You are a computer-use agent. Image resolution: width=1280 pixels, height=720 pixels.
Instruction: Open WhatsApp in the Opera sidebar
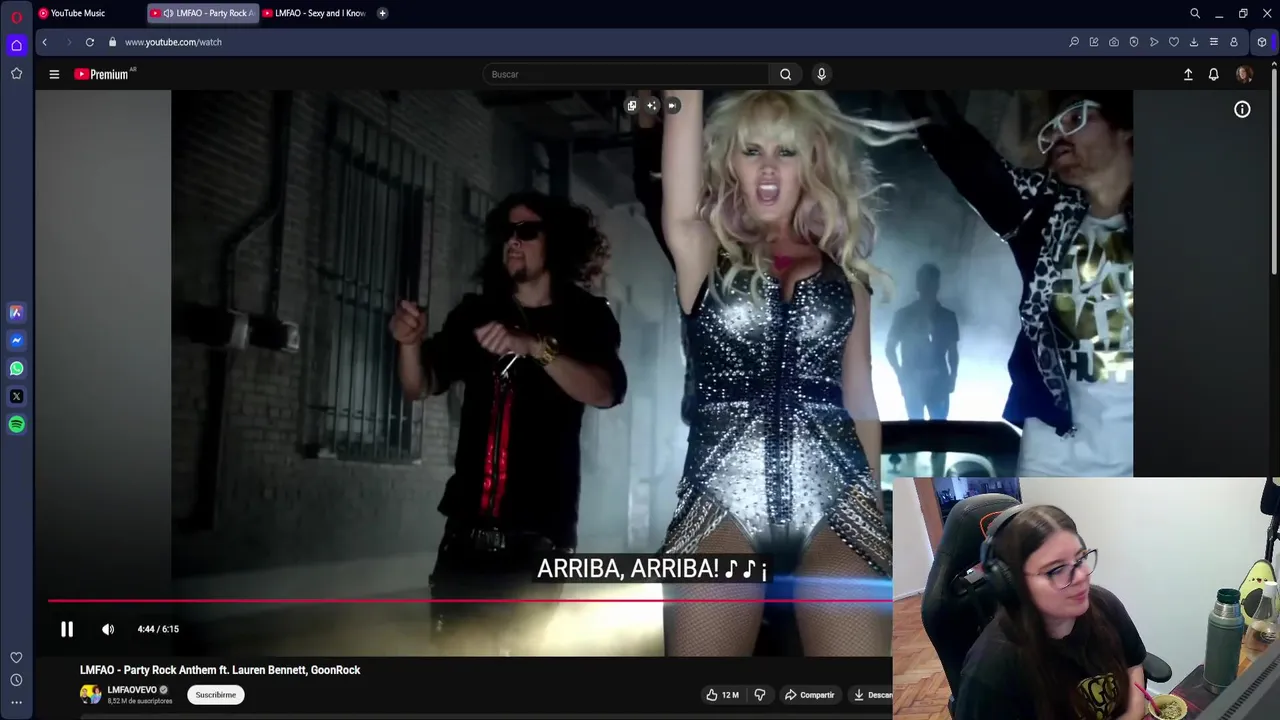(16, 368)
